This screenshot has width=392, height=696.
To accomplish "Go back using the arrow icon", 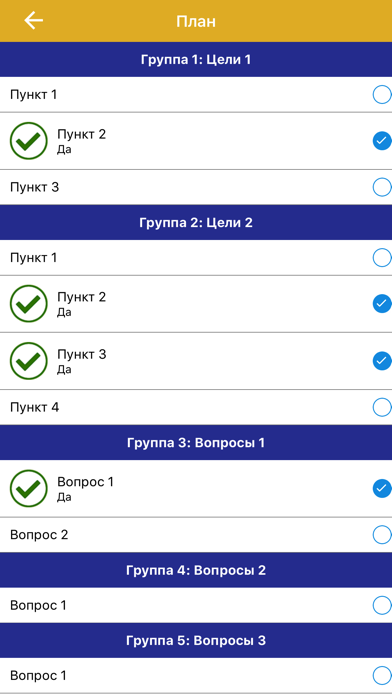I will click(33, 20).
